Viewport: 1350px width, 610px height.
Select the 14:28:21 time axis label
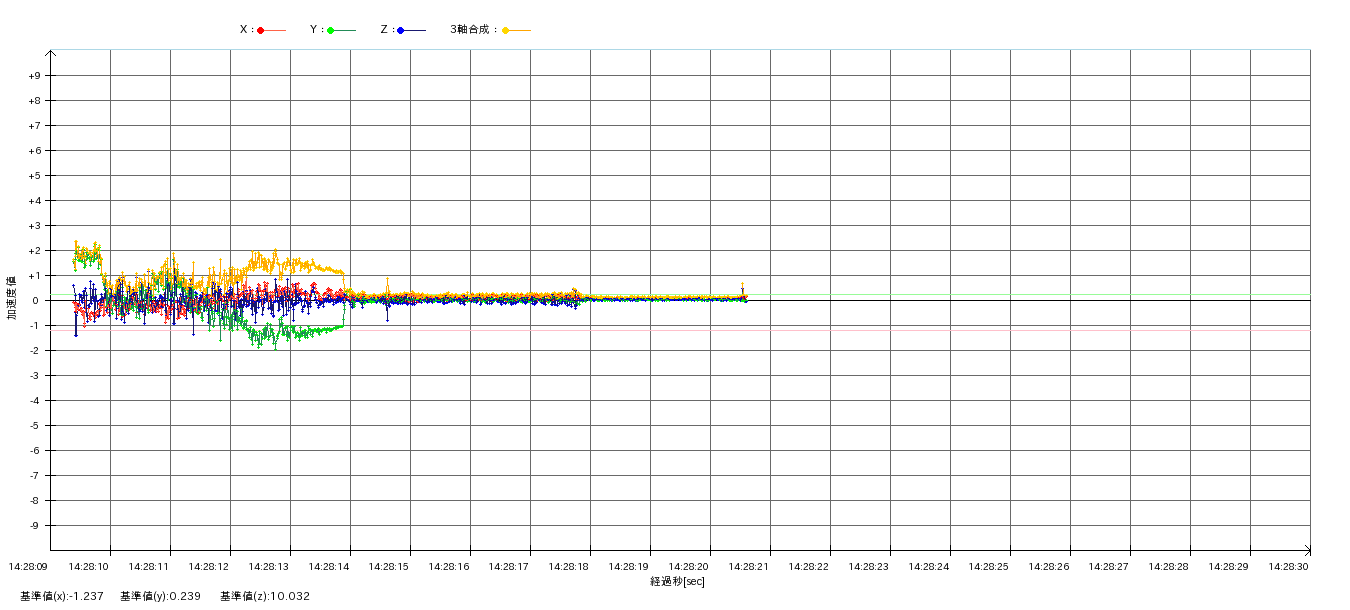[x=748, y=567]
